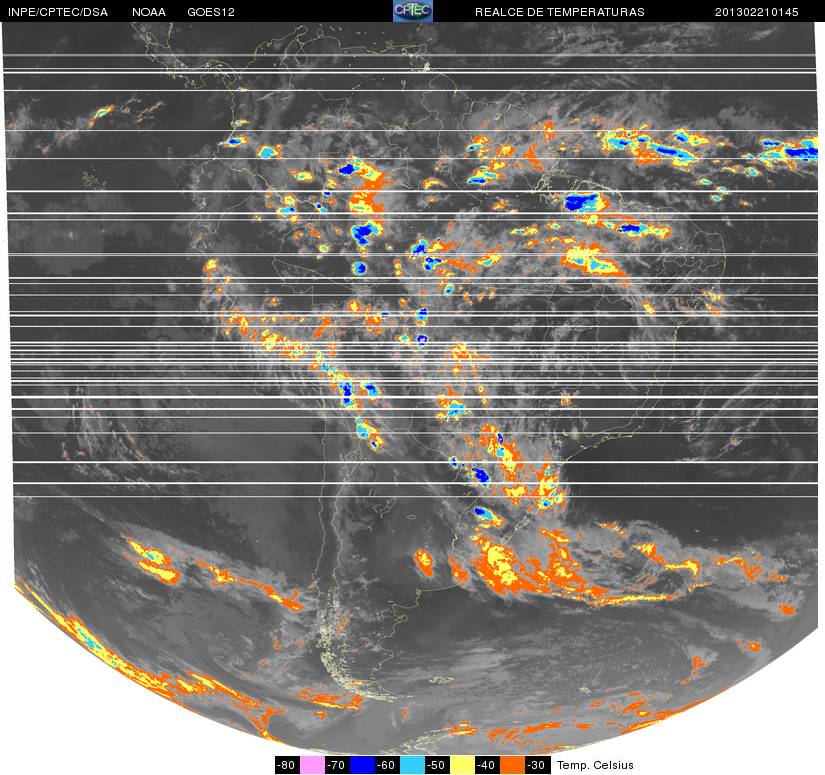Select the yellow -50 to -40 legend swatch

click(463, 765)
